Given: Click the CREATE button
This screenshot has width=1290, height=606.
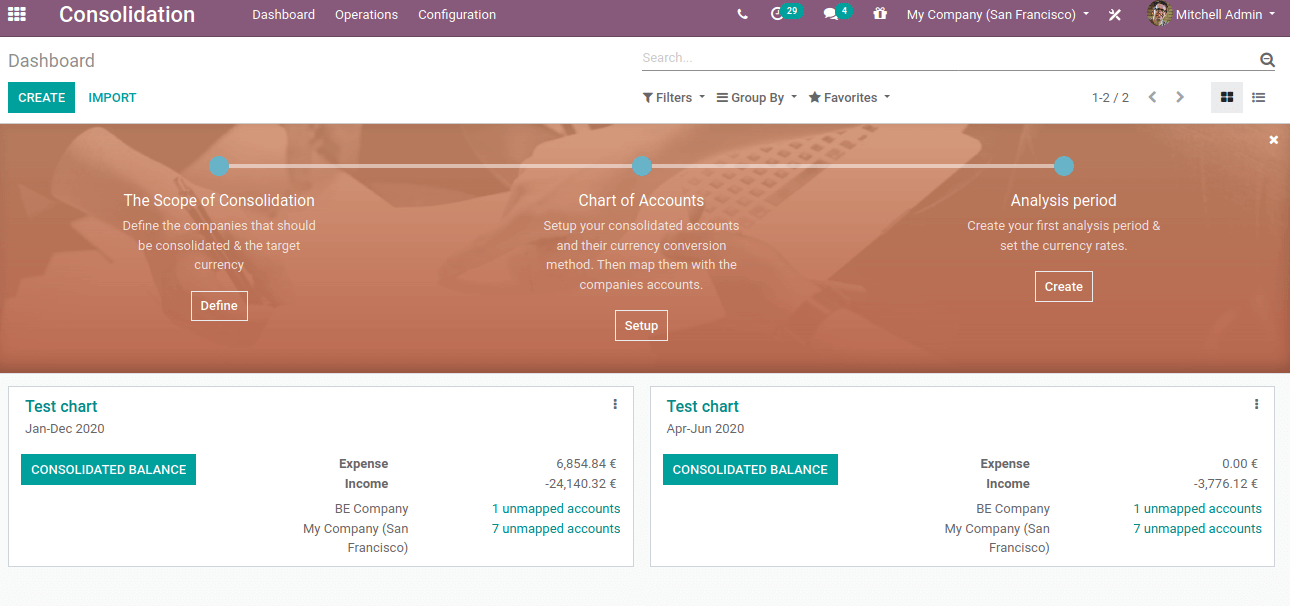Looking at the screenshot, I should tap(41, 97).
